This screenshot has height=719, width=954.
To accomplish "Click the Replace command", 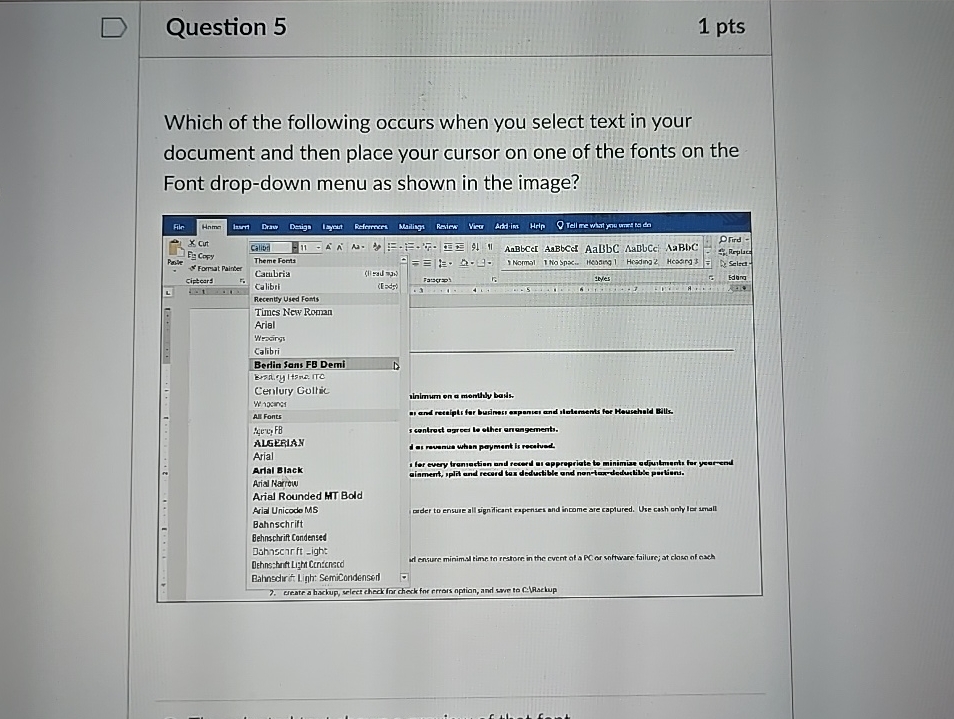I will (x=737, y=251).
